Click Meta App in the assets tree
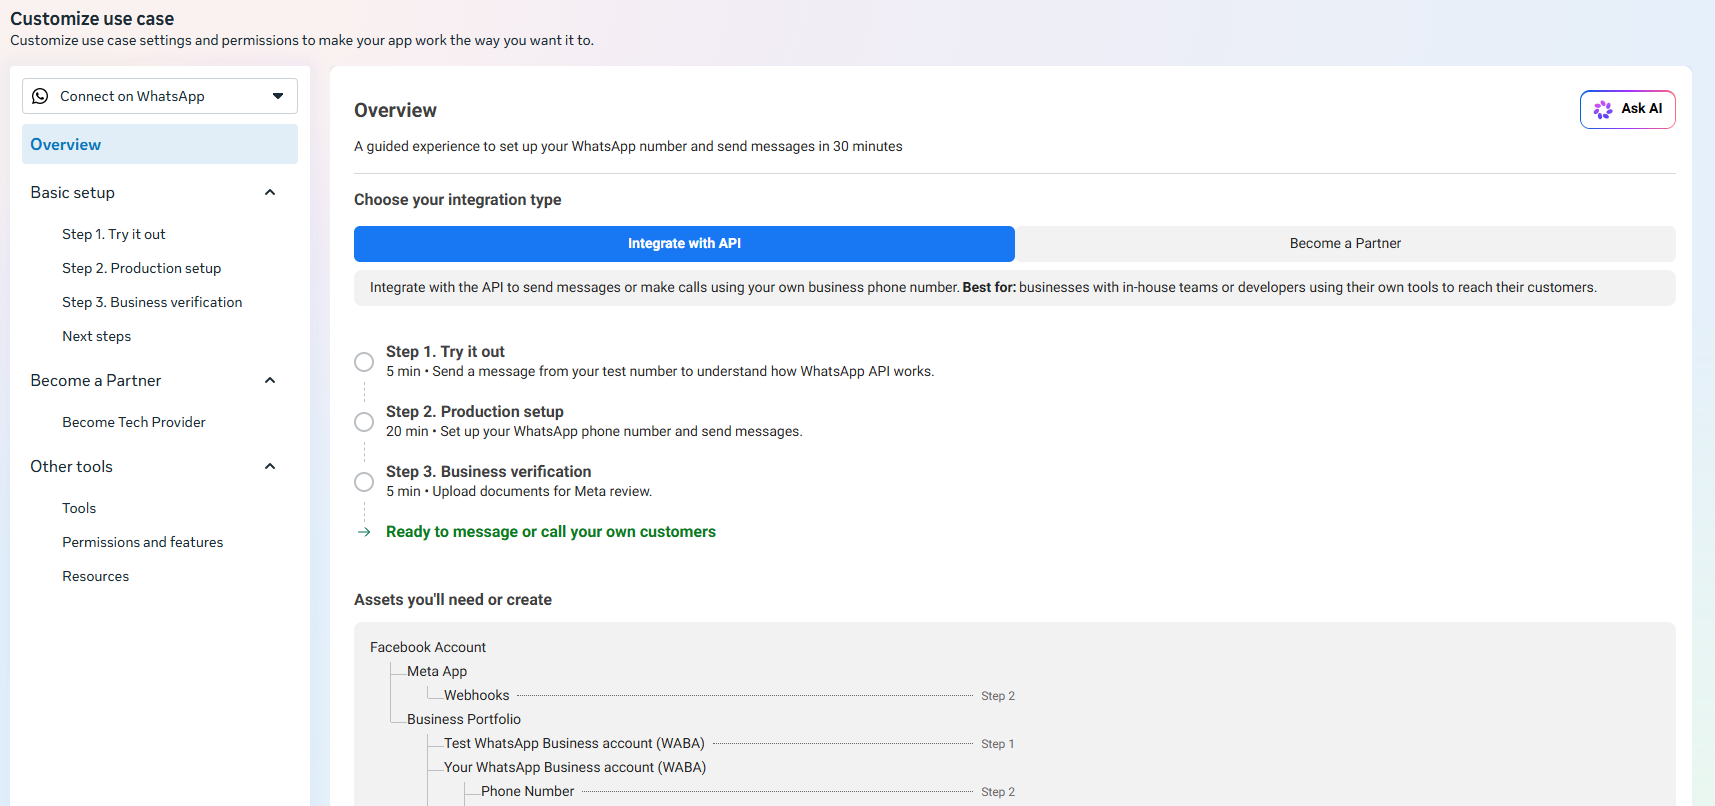Viewport: 1715px width, 806px height. point(437,672)
